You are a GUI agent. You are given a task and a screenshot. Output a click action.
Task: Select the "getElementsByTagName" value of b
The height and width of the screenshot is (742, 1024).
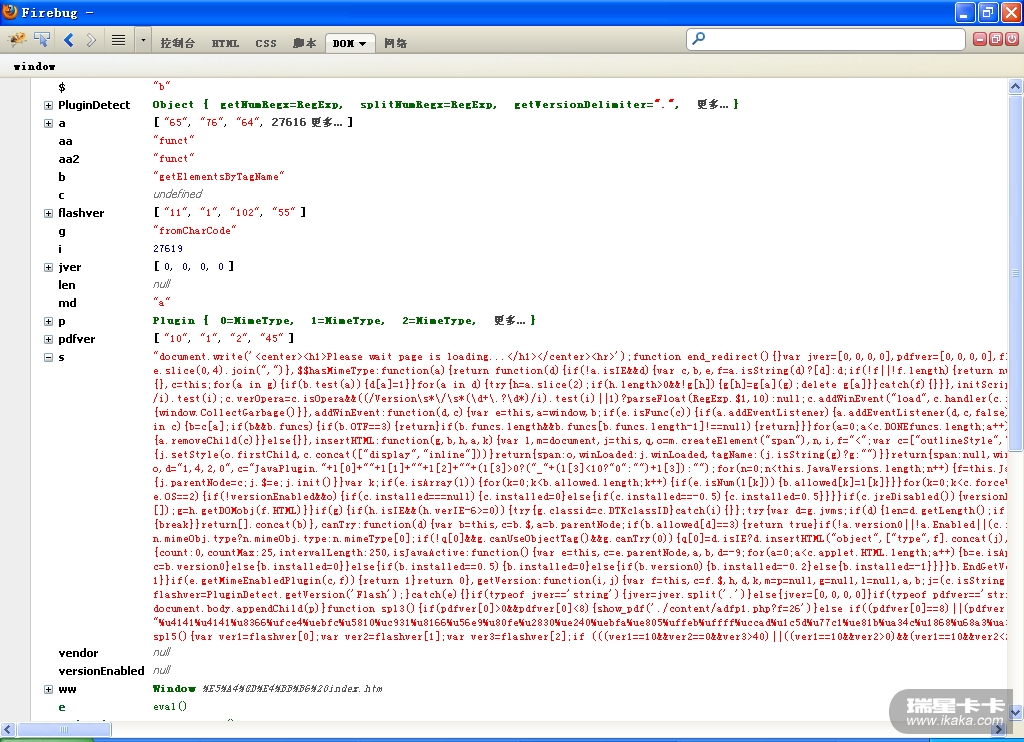point(219,176)
